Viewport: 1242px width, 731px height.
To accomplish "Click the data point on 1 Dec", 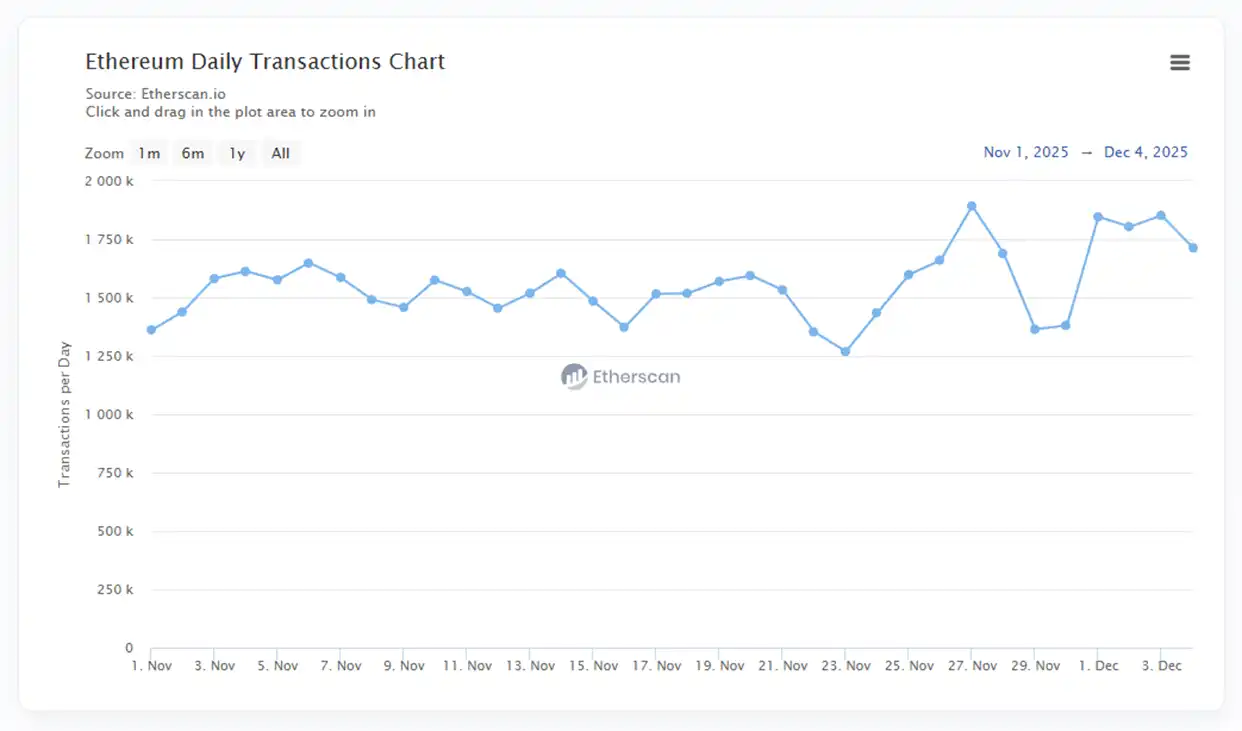I will (1098, 217).
